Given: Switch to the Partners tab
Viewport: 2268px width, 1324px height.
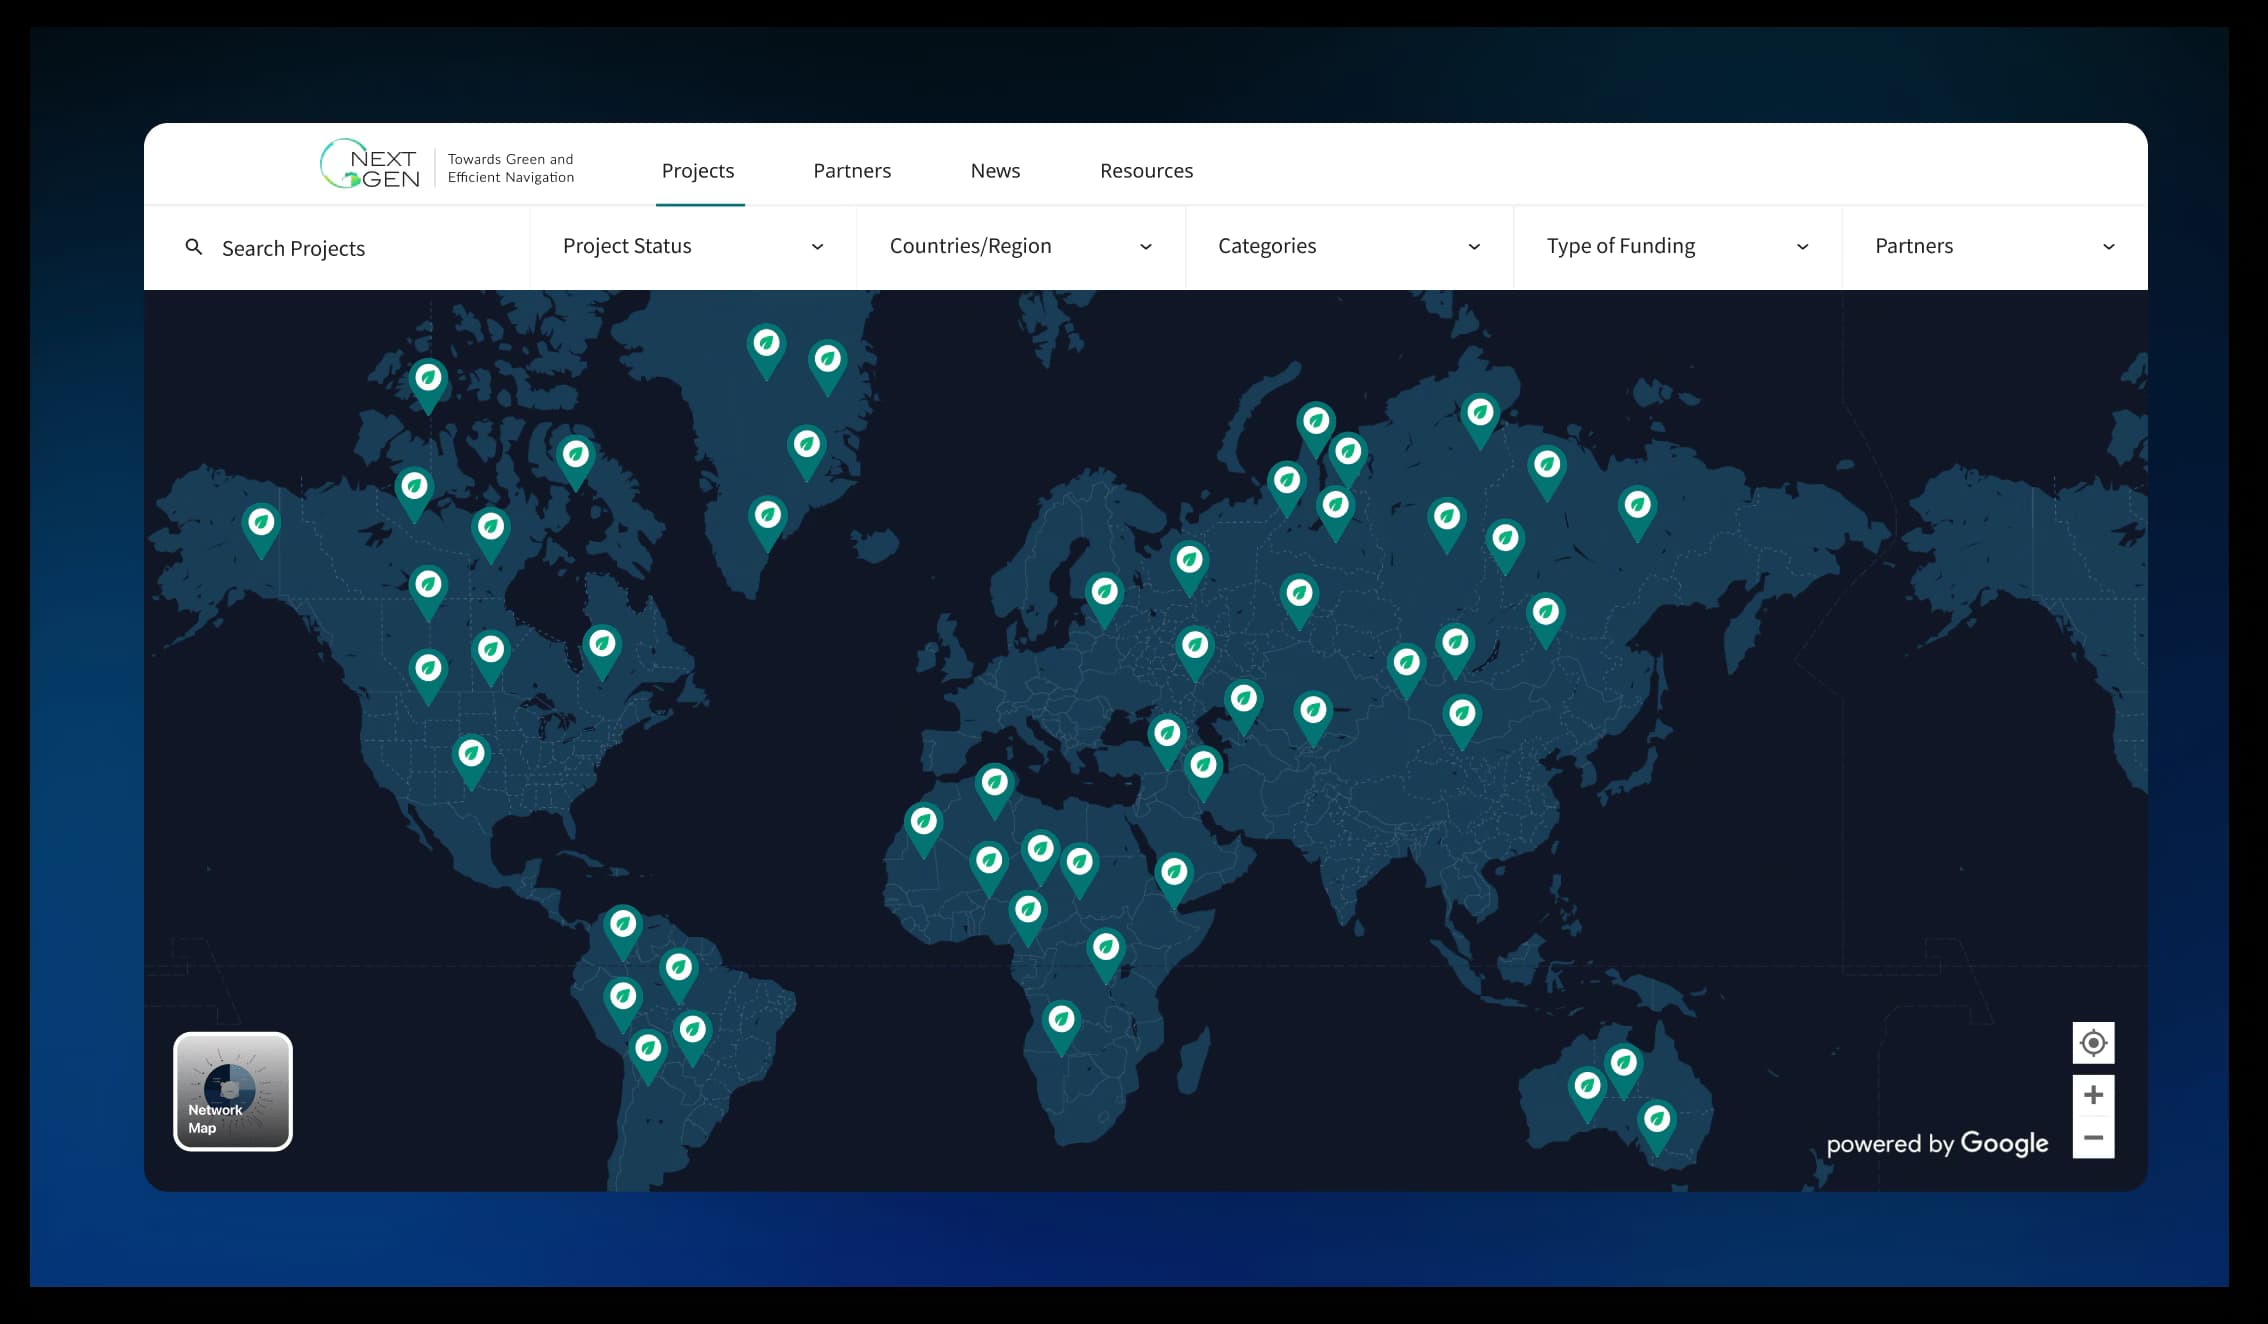Looking at the screenshot, I should (852, 171).
